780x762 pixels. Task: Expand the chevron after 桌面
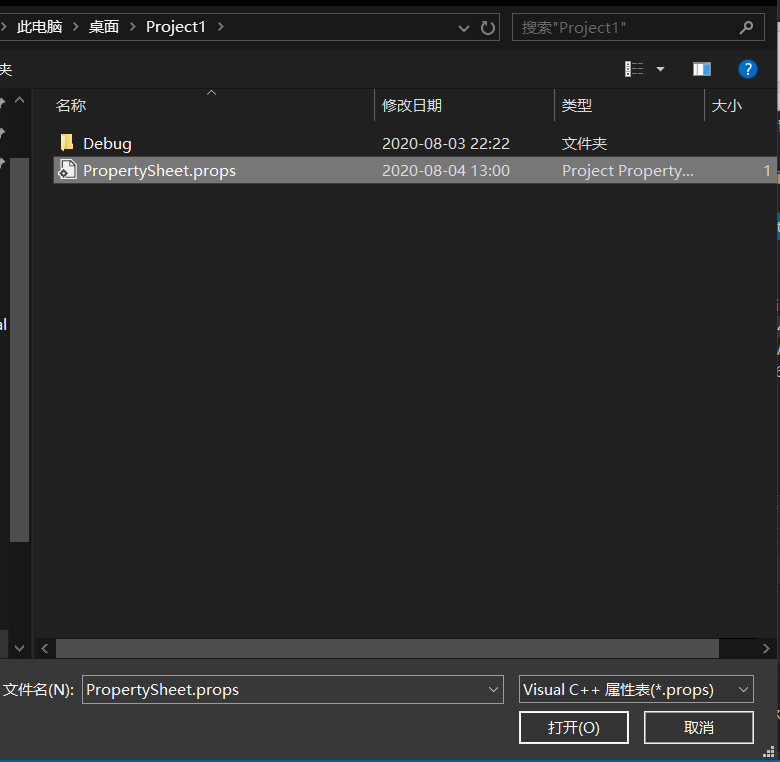(133, 27)
